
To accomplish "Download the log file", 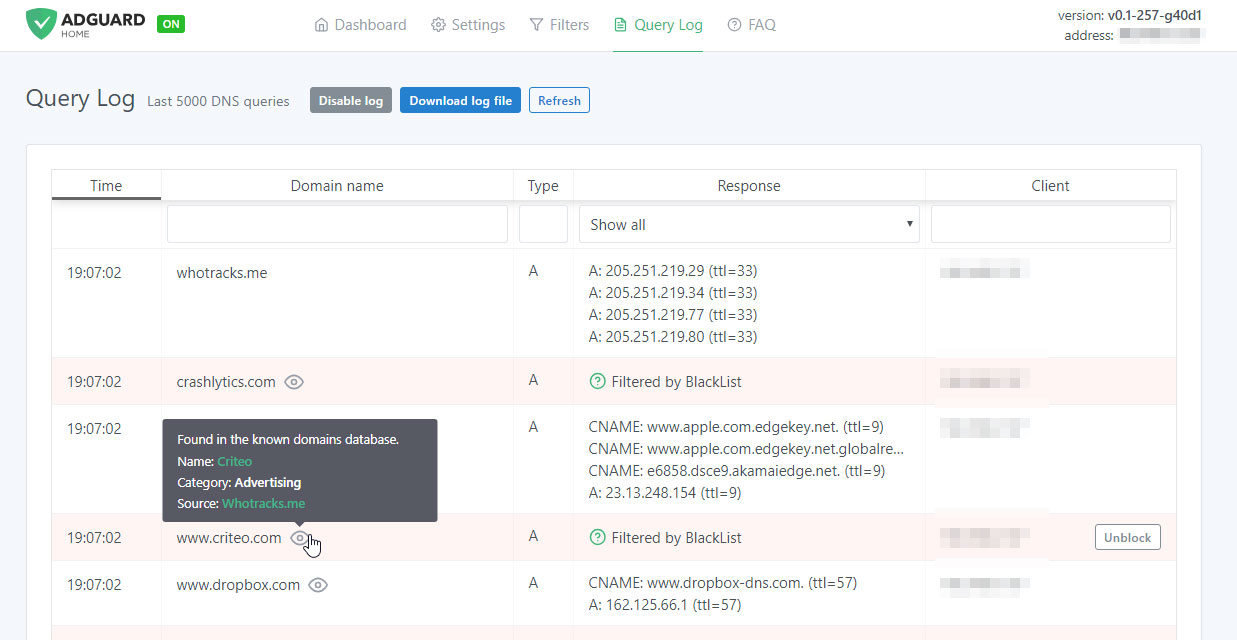I will coord(460,101).
